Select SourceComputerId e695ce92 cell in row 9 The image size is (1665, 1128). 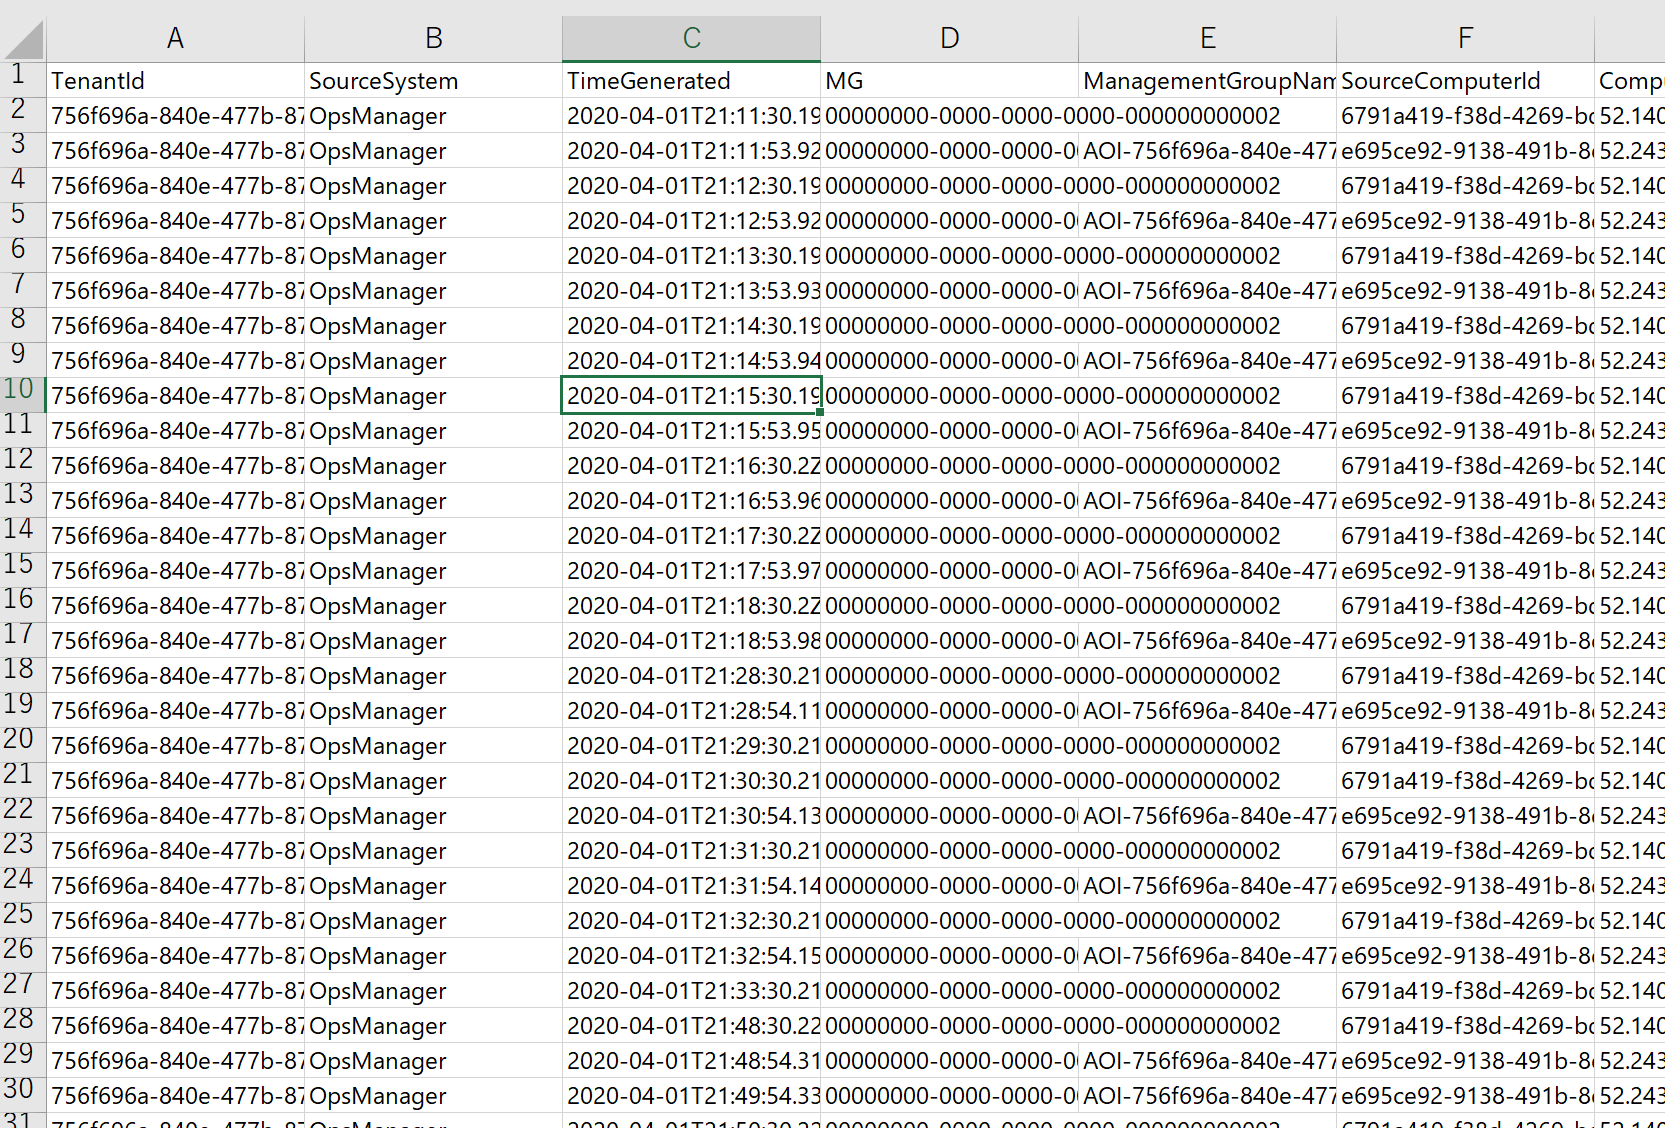pos(1465,360)
